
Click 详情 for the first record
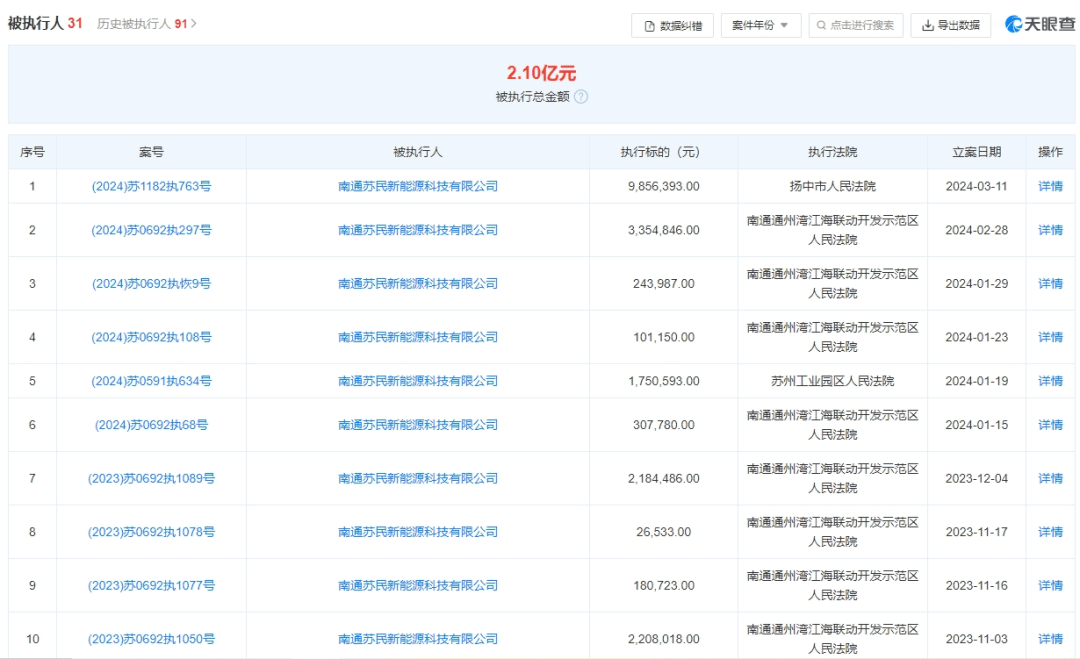pyautogui.click(x=1050, y=186)
